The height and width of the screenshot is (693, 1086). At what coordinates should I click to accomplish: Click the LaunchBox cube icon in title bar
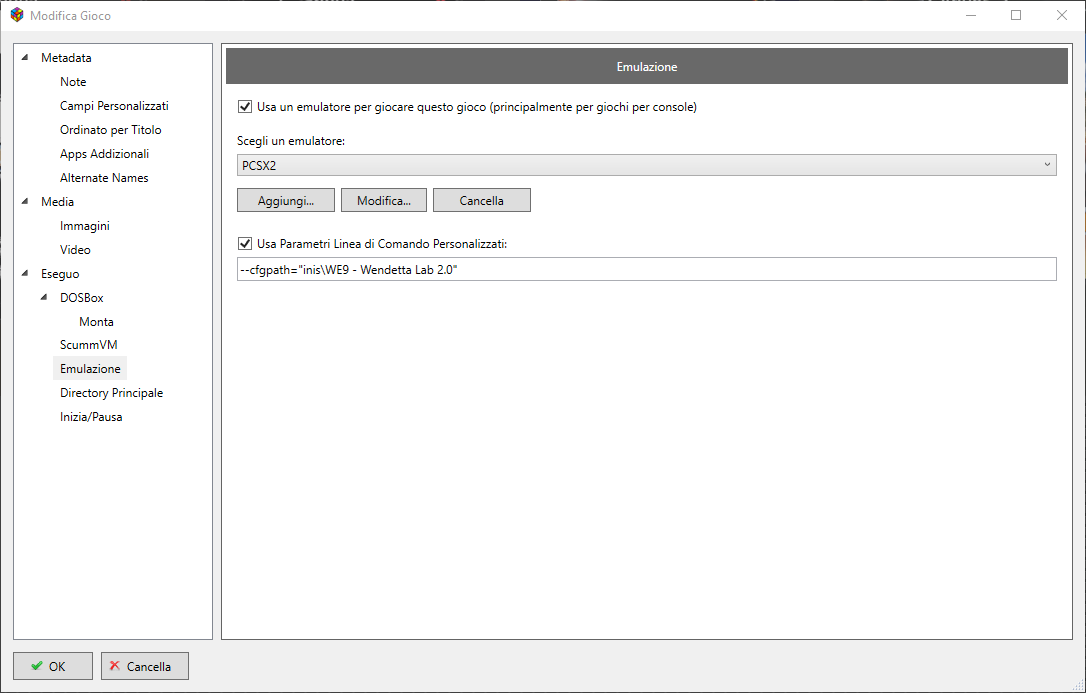17,15
